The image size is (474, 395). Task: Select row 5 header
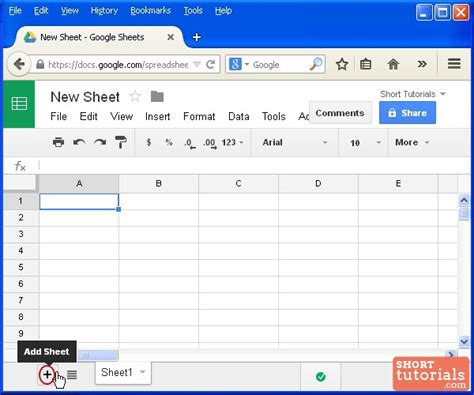tap(21, 267)
